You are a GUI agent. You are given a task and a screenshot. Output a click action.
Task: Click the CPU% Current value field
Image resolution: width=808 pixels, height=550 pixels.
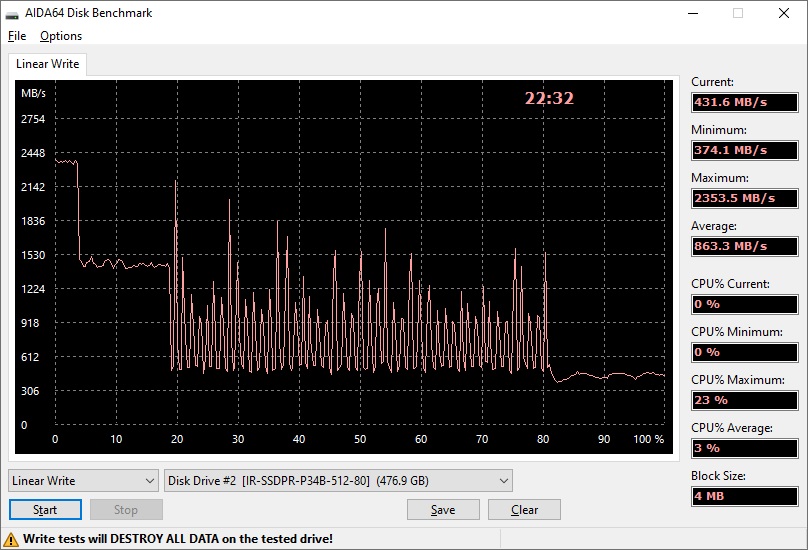(745, 304)
